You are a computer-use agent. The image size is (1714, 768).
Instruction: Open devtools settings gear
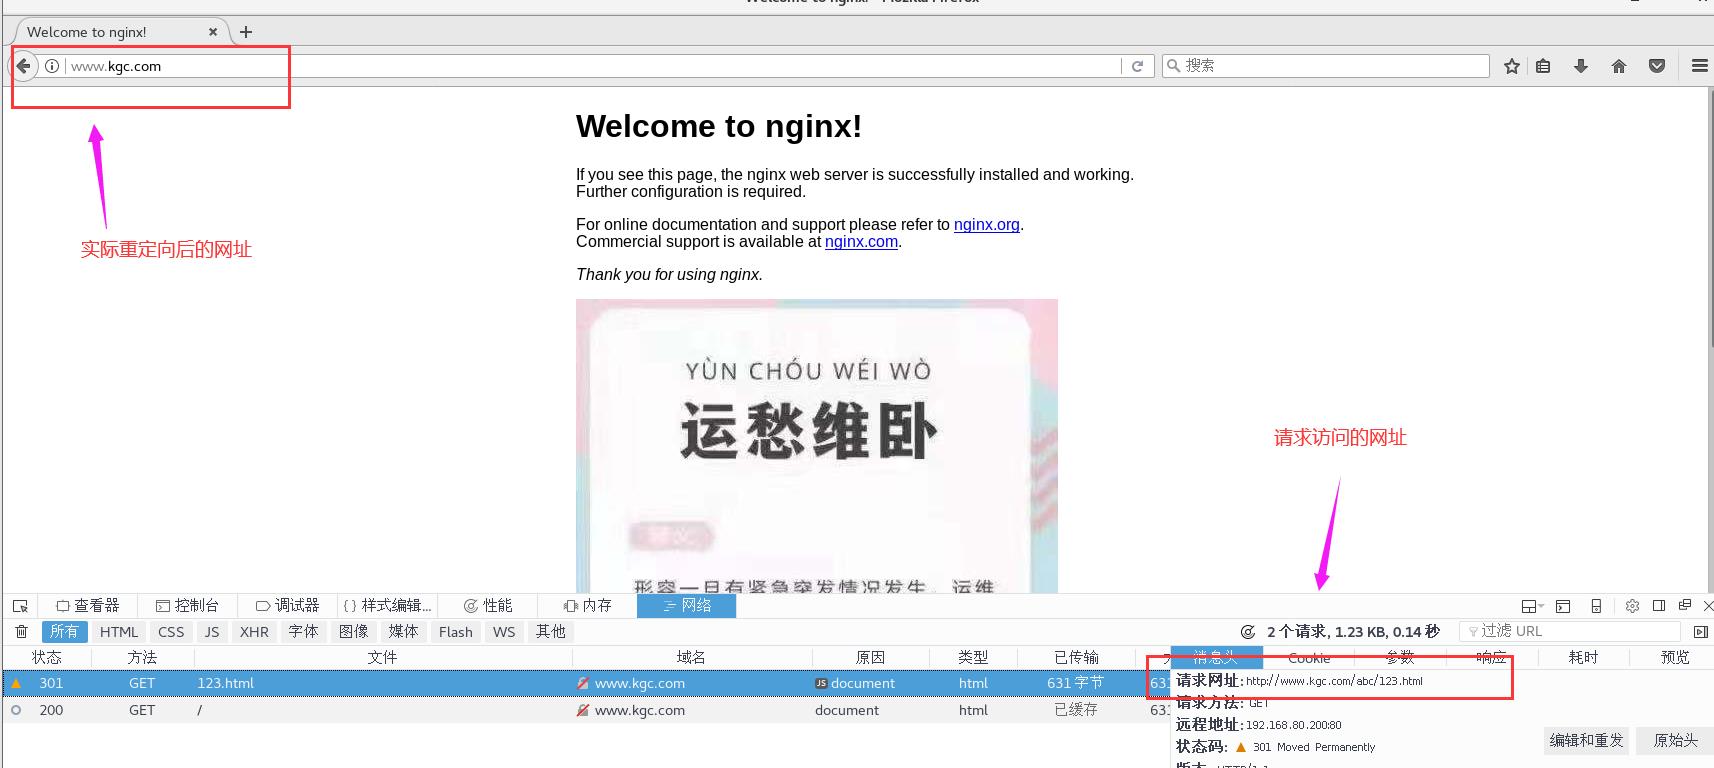[1632, 606]
